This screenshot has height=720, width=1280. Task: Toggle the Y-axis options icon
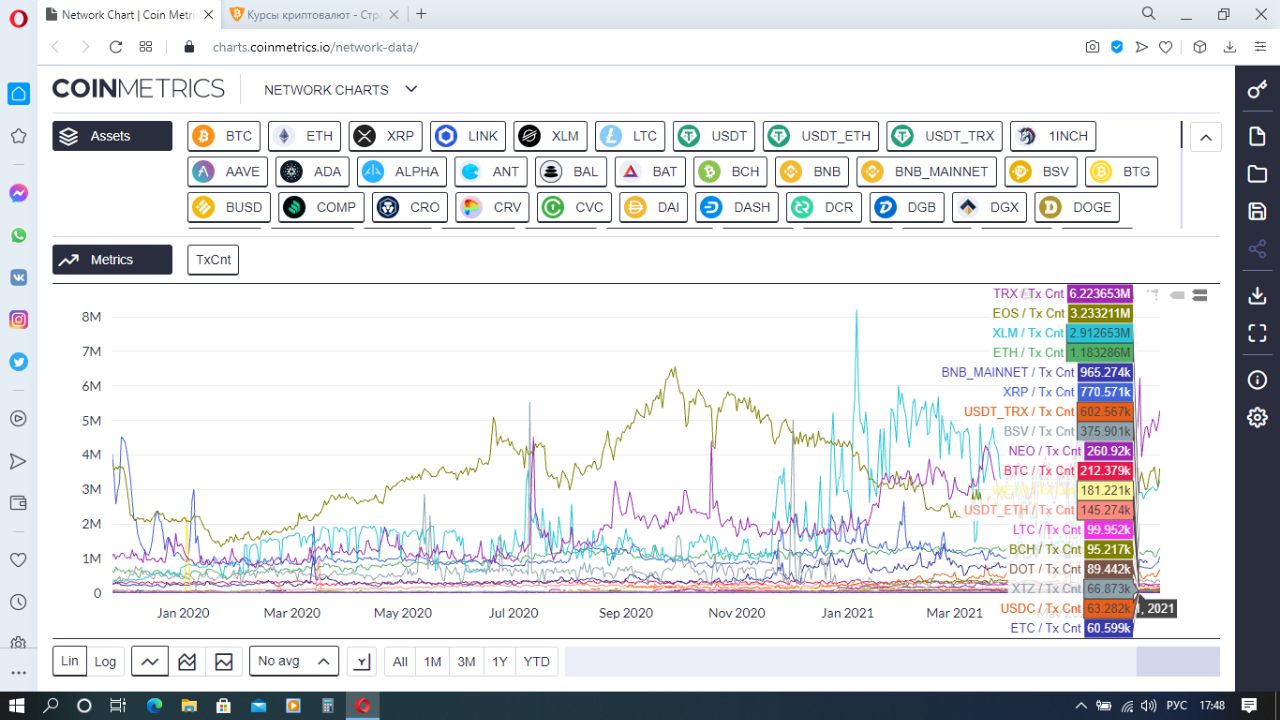click(362, 661)
